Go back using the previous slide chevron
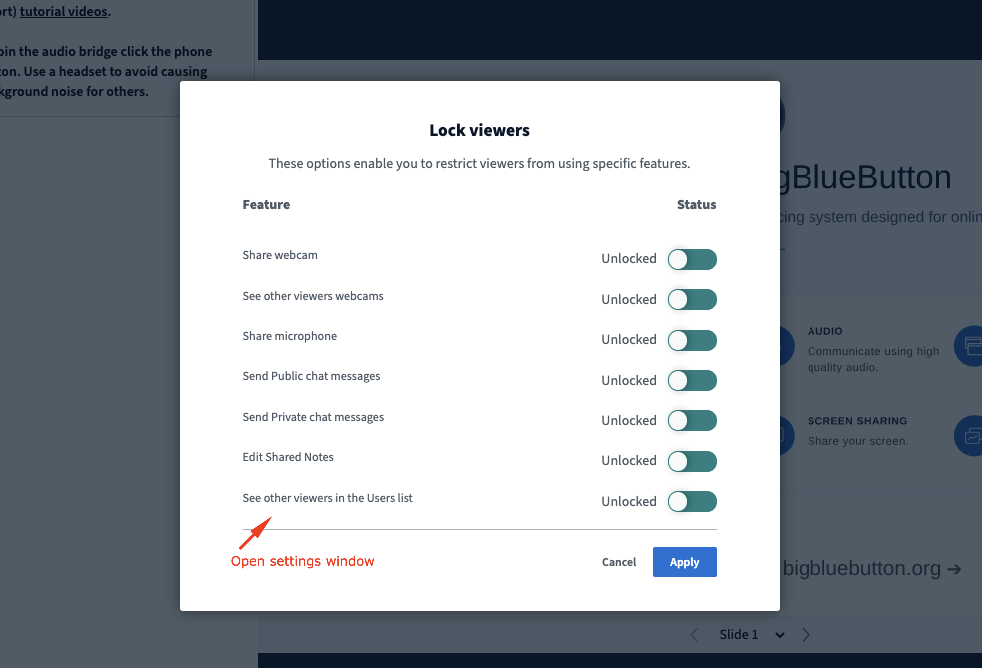This screenshot has width=982, height=668. 694,634
